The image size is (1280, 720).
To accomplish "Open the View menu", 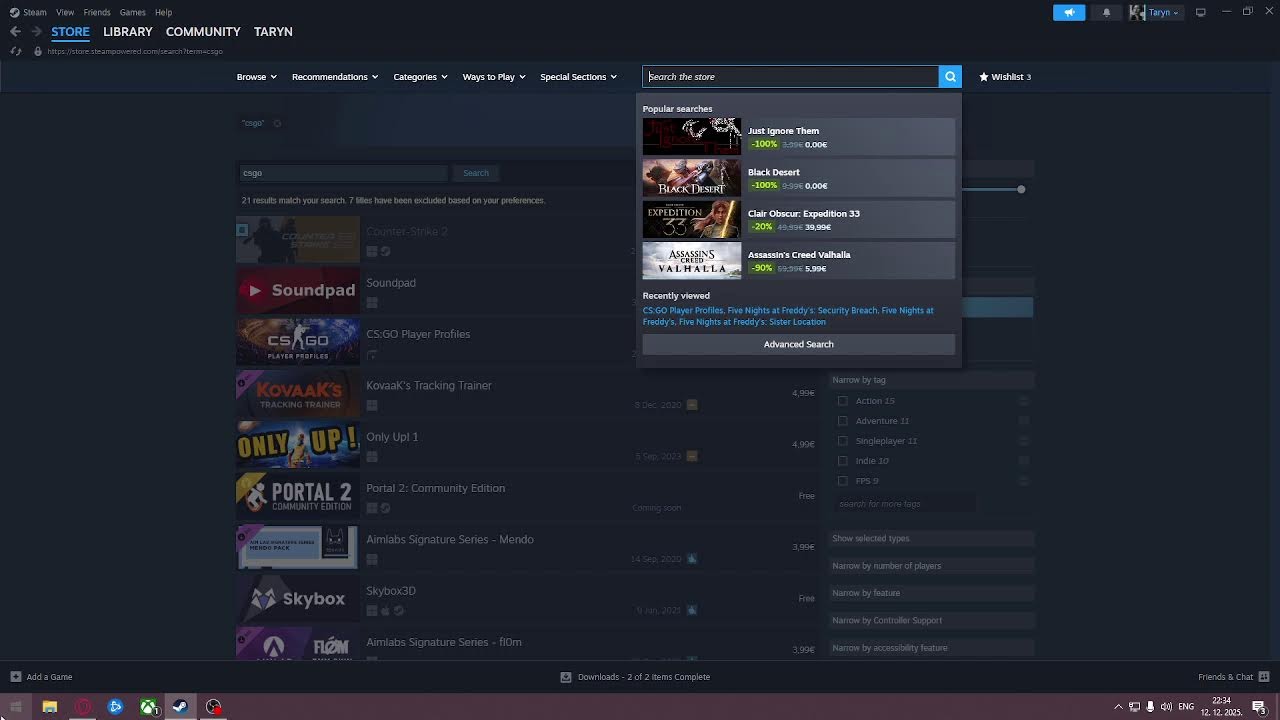I will (x=65, y=12).
